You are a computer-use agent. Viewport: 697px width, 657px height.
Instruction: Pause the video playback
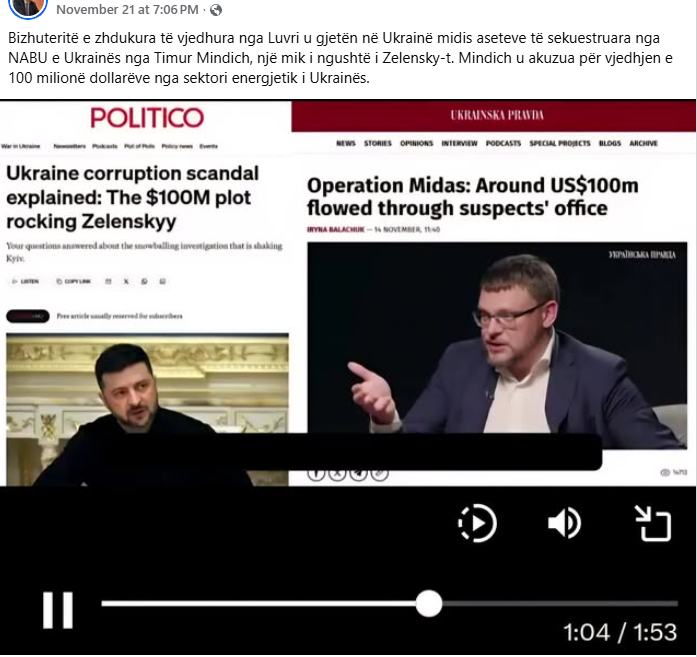click(58, 609)
